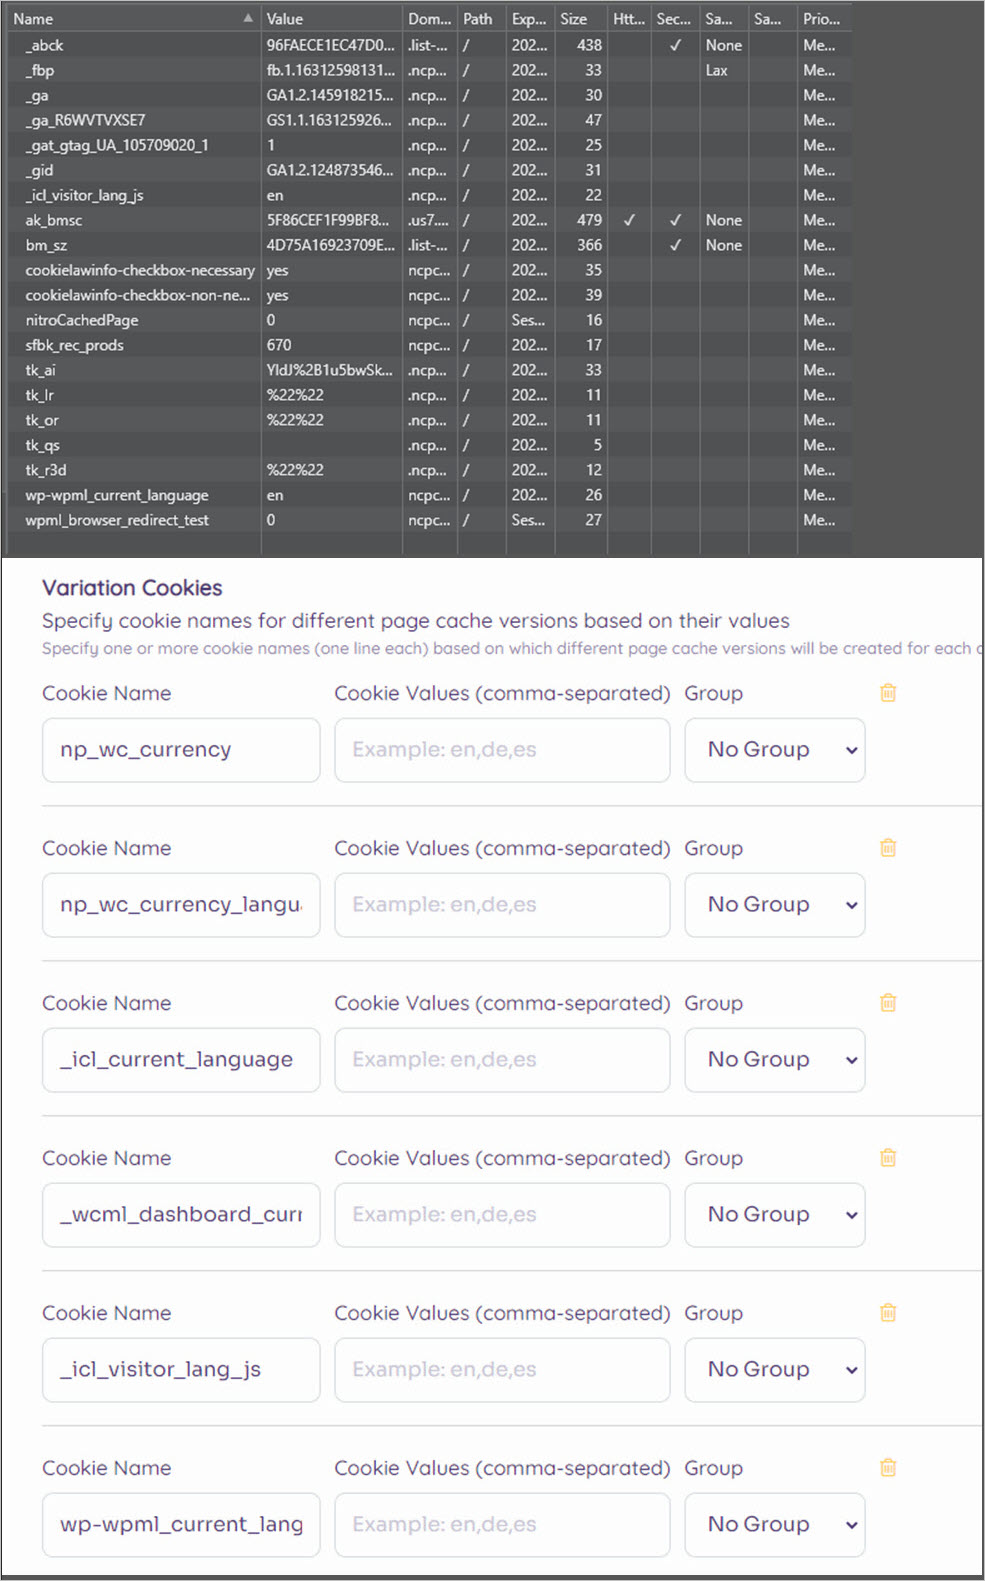
Task: Edit the np_wc_currency cookie name field
Action: tap(181, 750)
